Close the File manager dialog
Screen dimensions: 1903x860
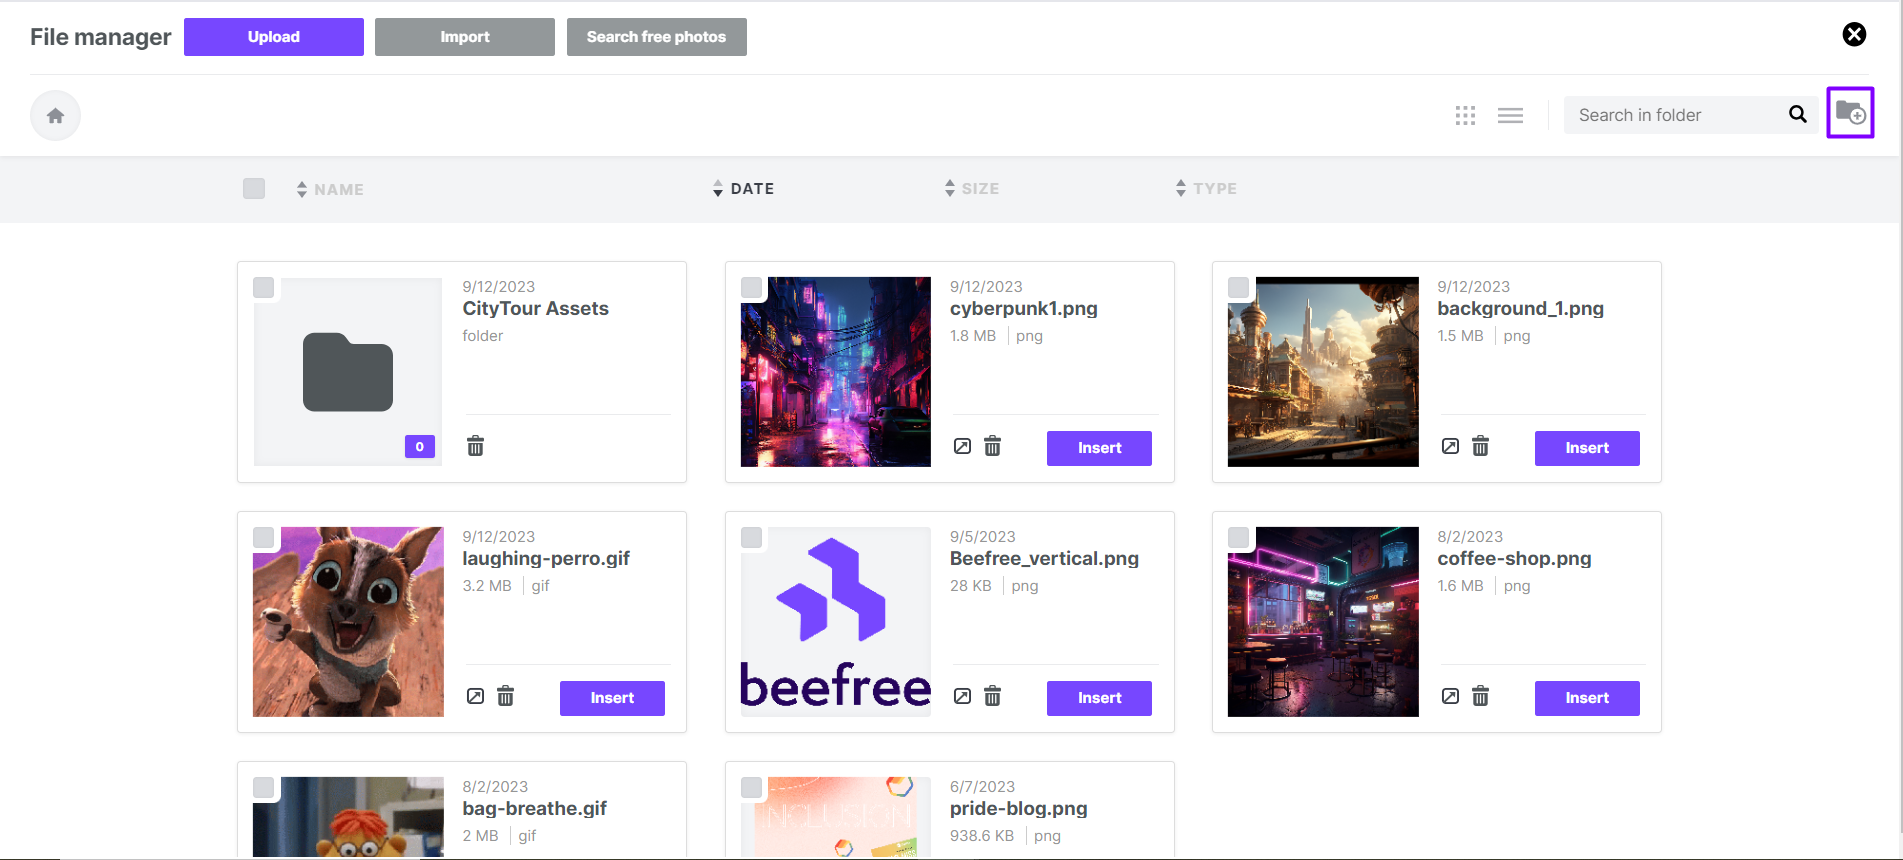pyautogui.click(x=1854, y=34)
